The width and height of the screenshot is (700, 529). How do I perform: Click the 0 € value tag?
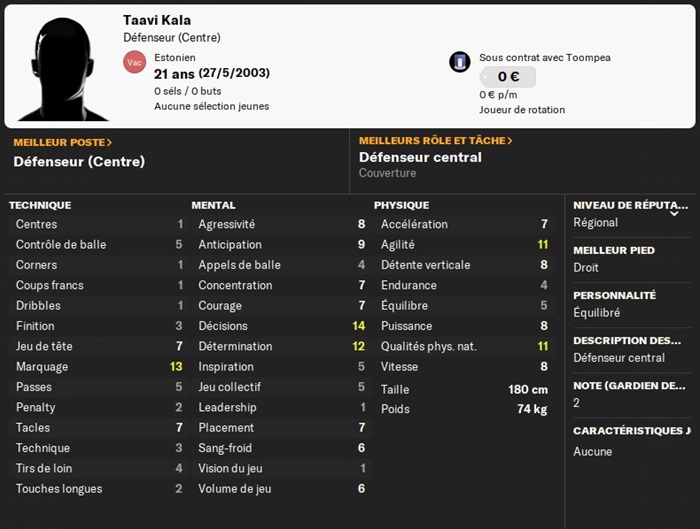(x=507, y=77)
